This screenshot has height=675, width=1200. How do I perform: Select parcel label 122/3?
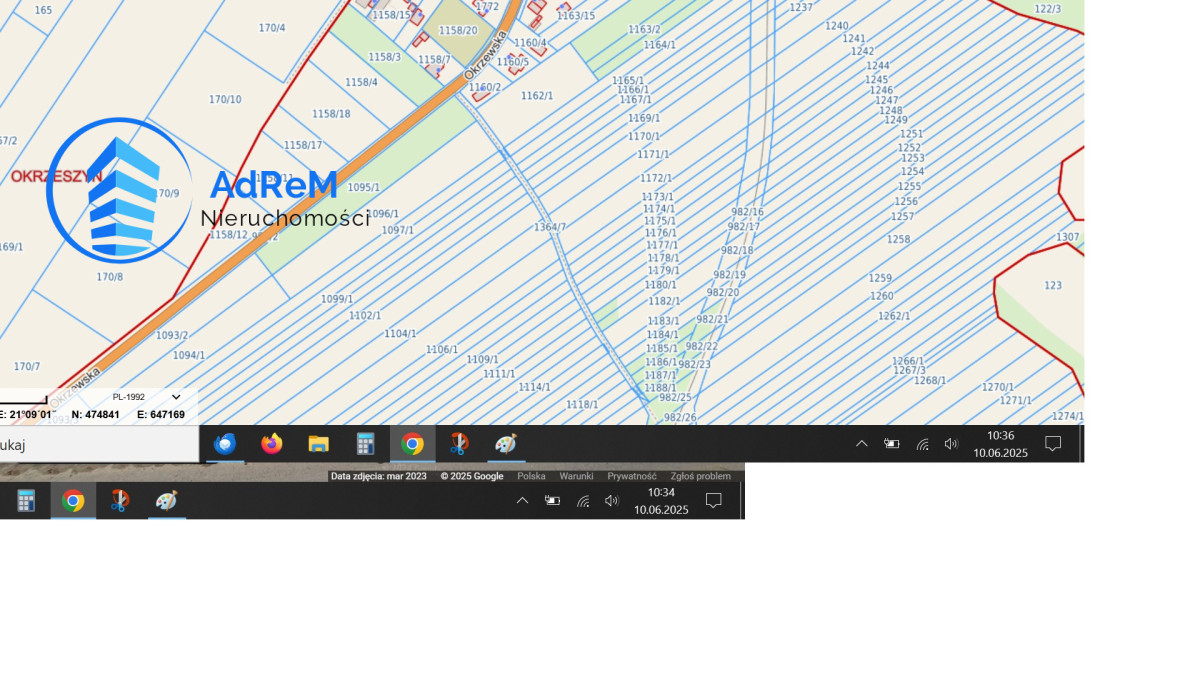click(1048, 9)
